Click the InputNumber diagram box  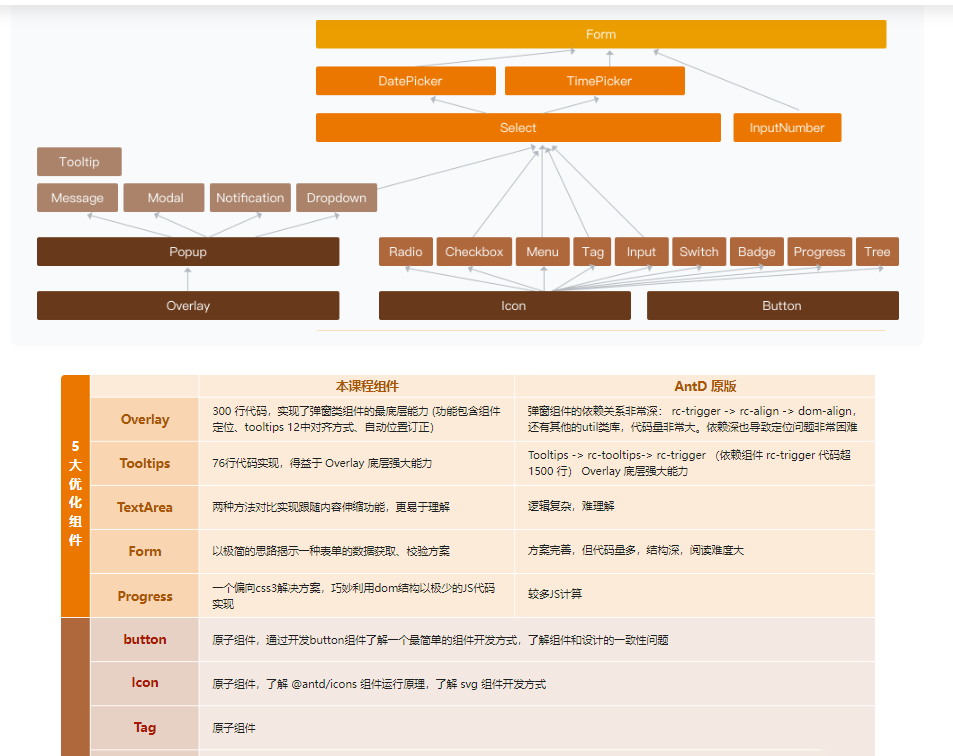point(787,128)
